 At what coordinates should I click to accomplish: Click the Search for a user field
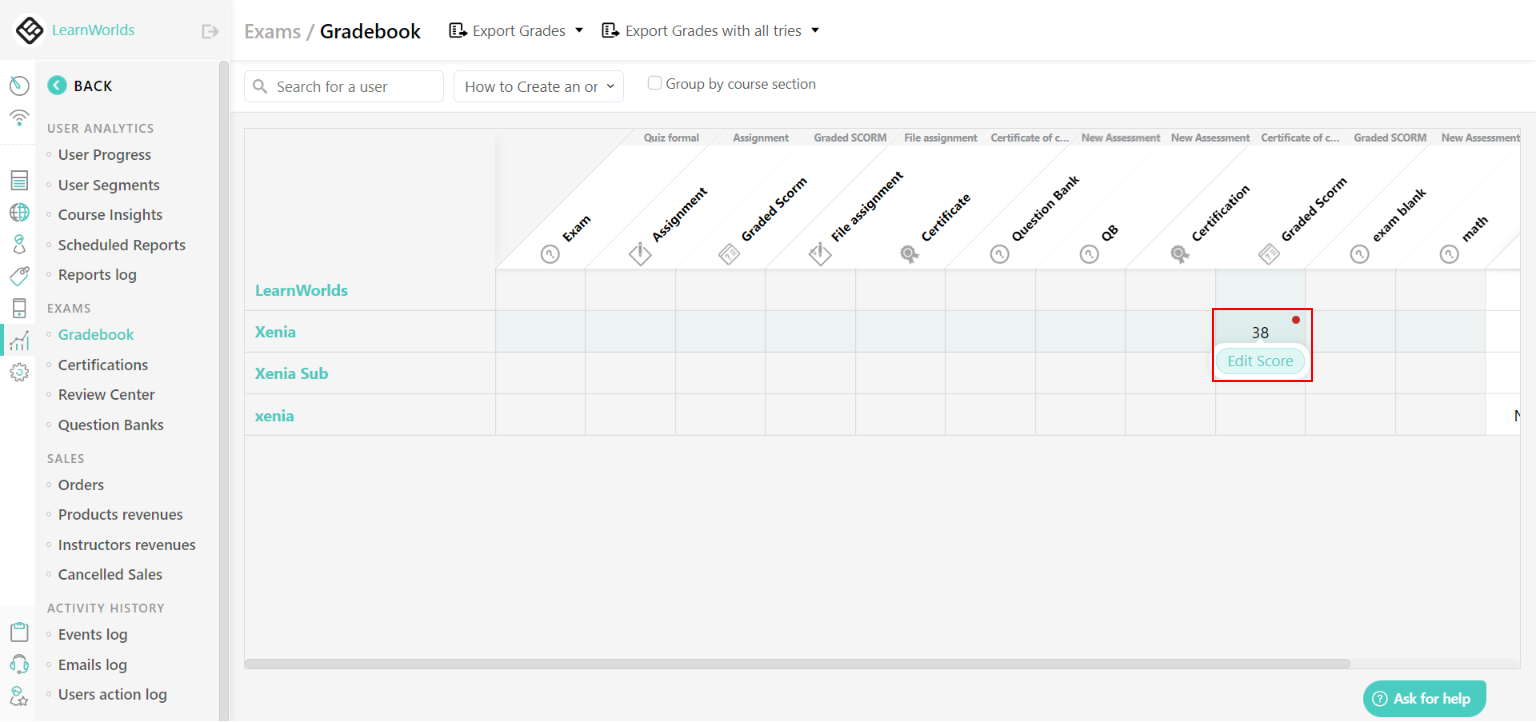click(343, 86)
